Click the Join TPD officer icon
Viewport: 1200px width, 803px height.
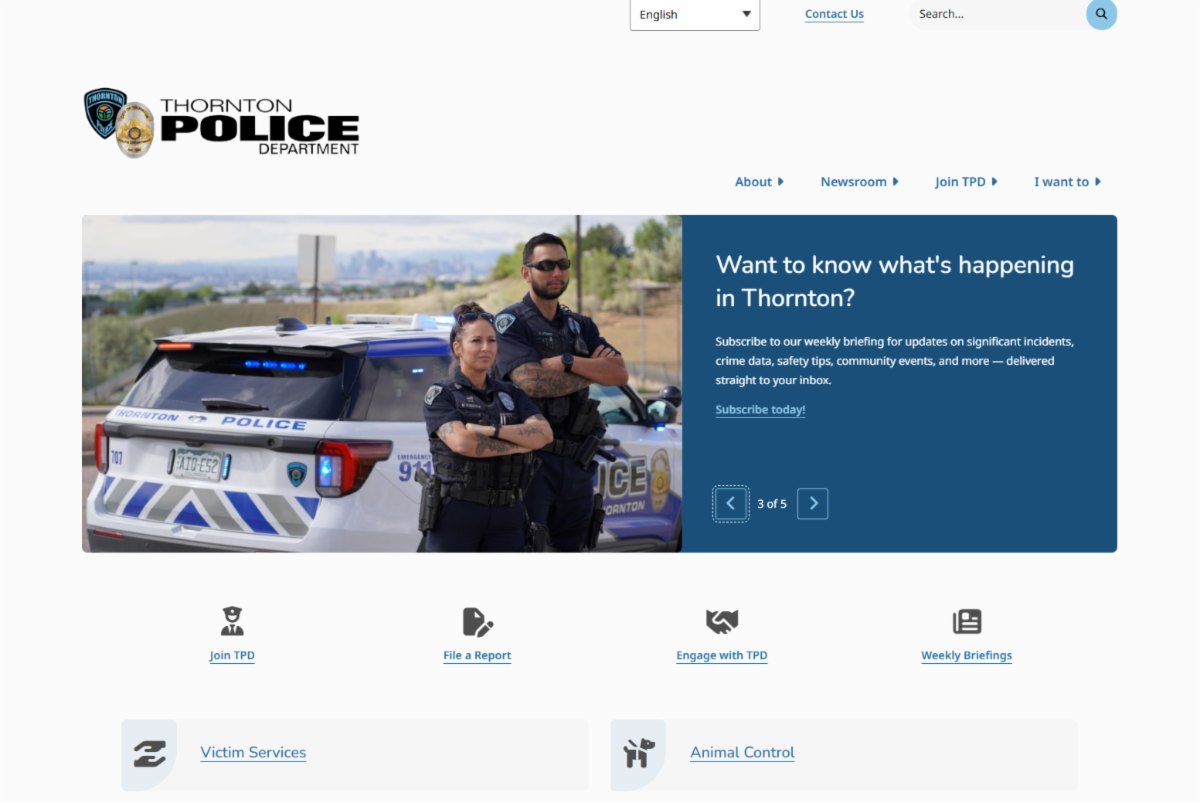click(x=232, y=621)
